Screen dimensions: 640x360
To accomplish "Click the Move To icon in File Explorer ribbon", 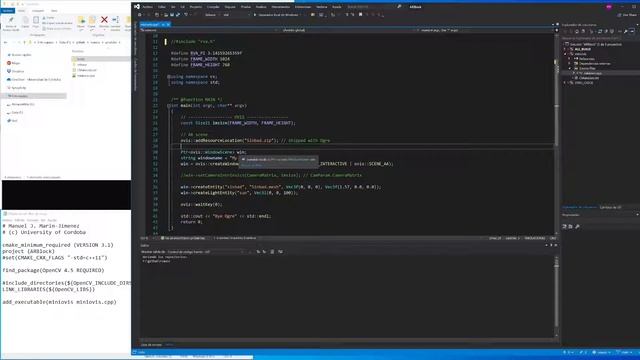I will click(81, 20).
